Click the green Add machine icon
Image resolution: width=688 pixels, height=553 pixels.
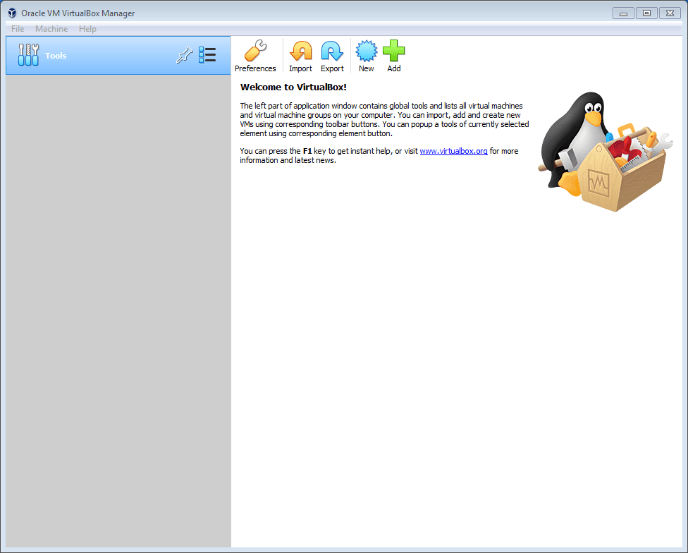coord(394,50)
